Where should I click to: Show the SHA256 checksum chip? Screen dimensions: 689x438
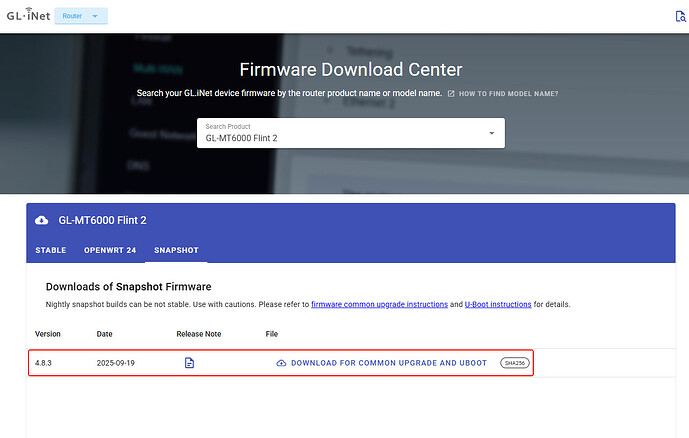click(514, 363)
